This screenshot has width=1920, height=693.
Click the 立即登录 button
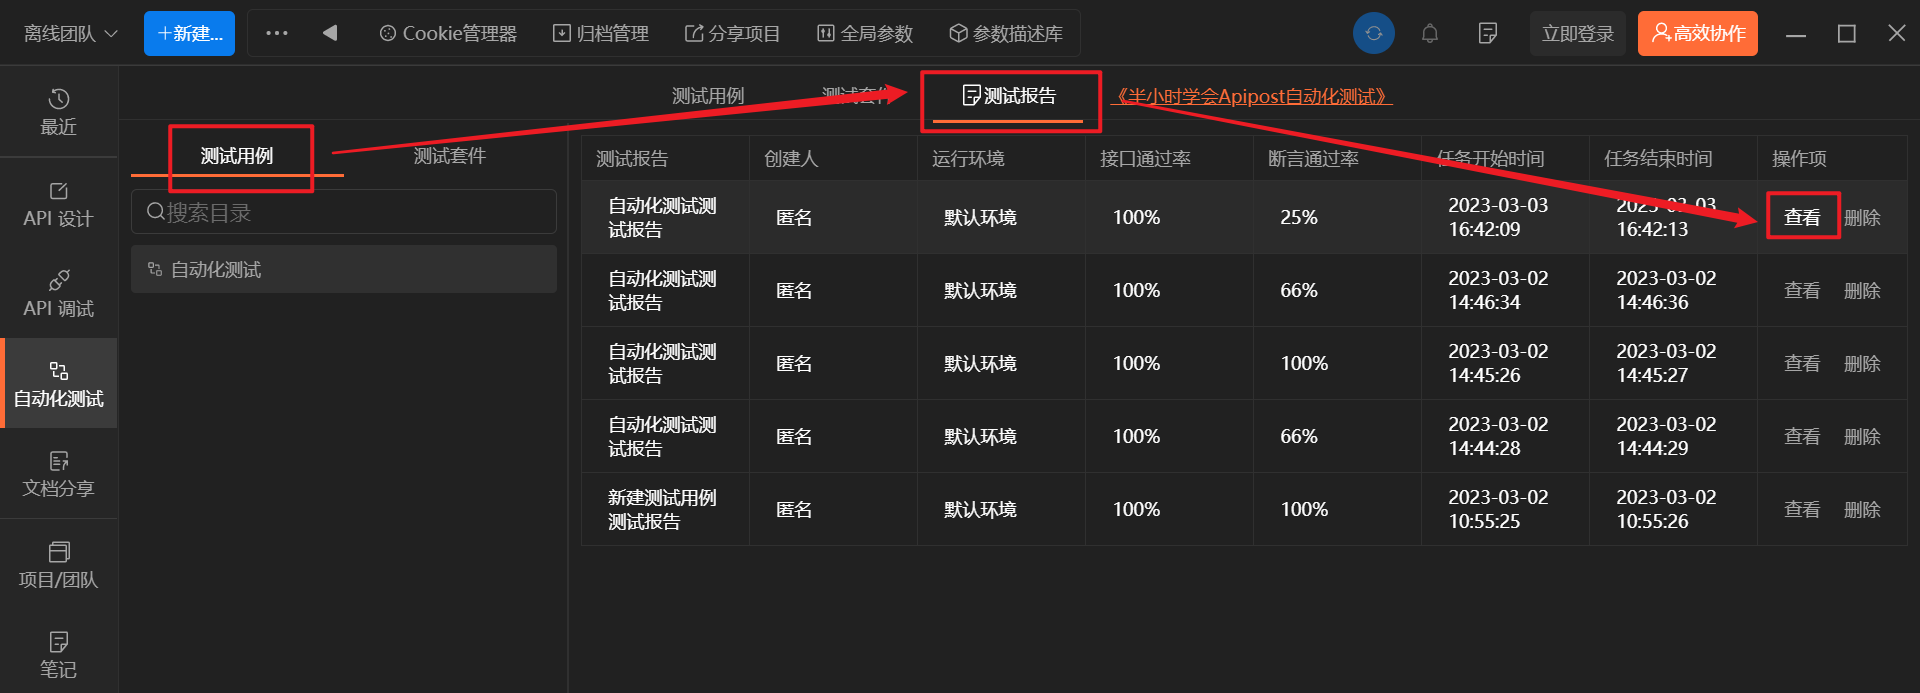(x=1578, y=34)
